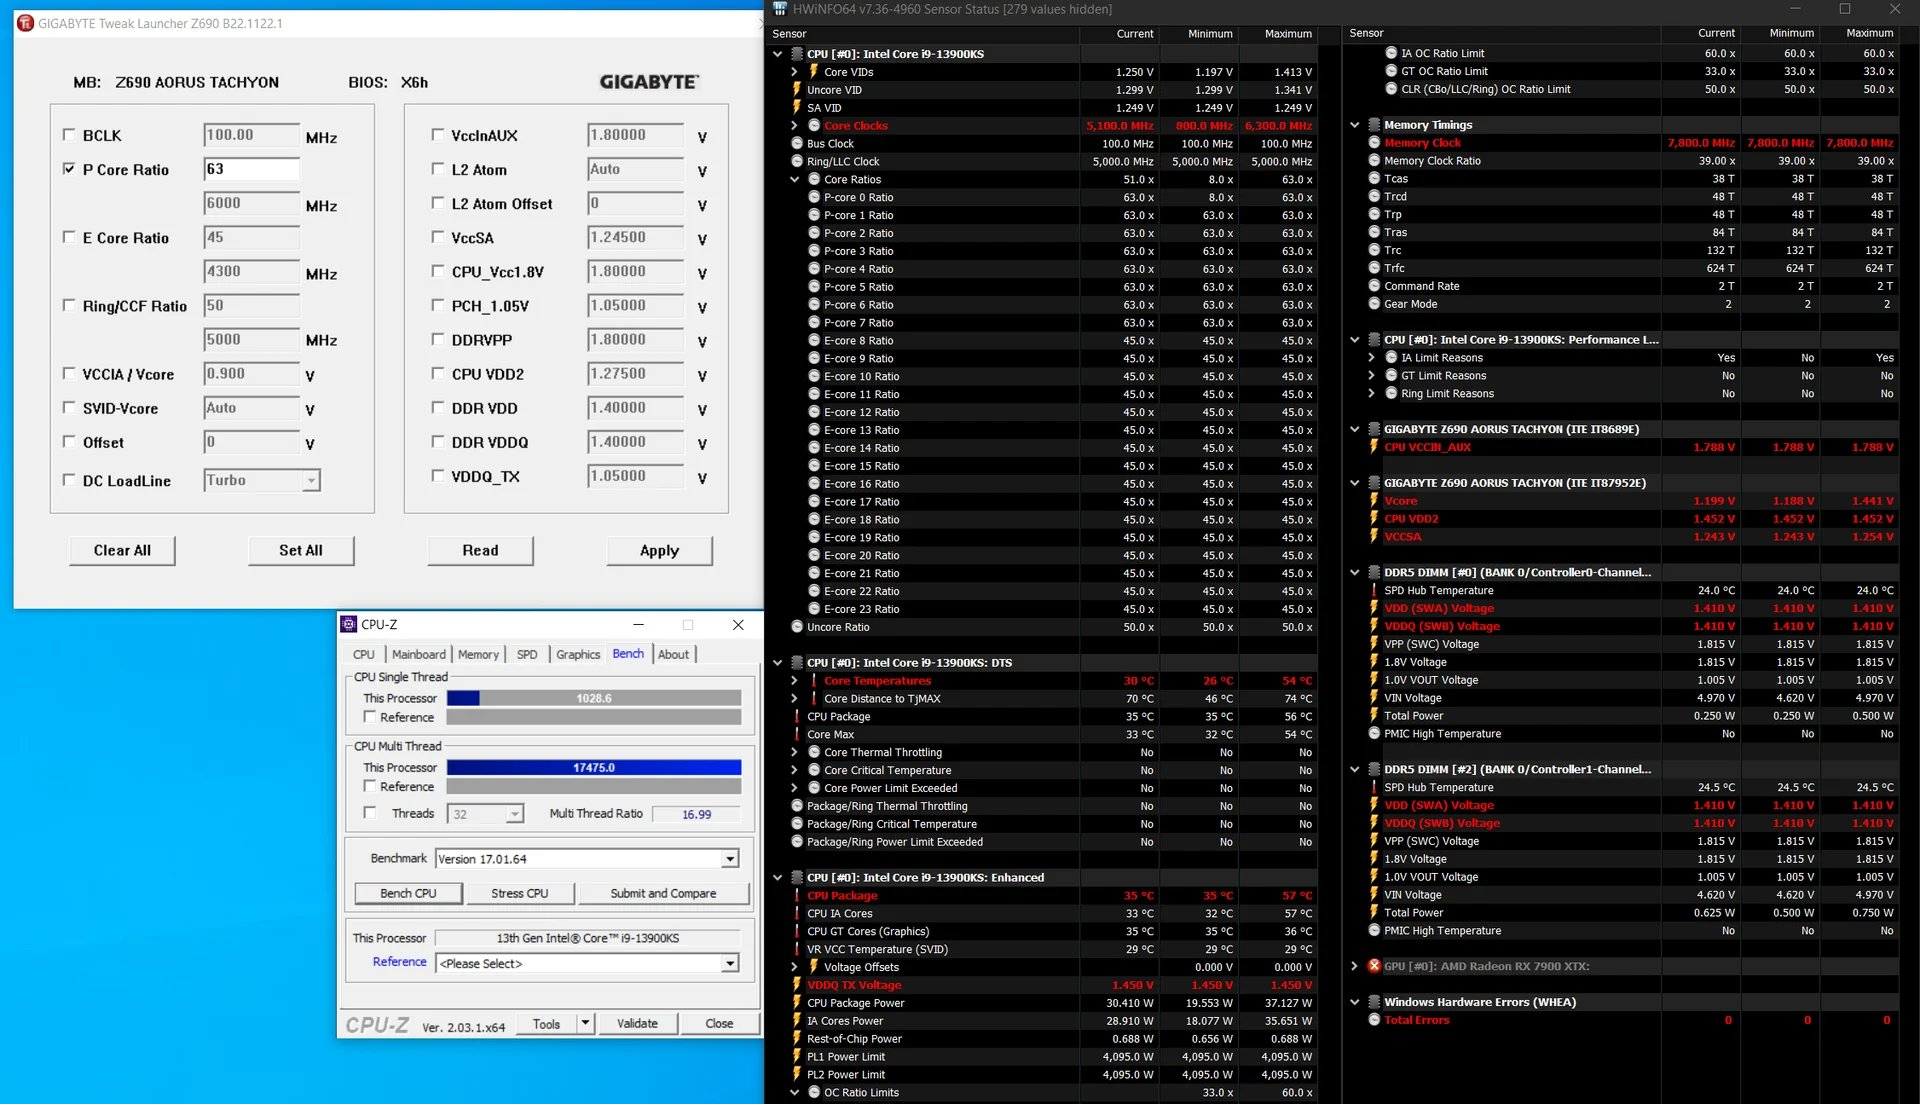Click the thermometer icon next to Core Temperatures

click(814, 681)
